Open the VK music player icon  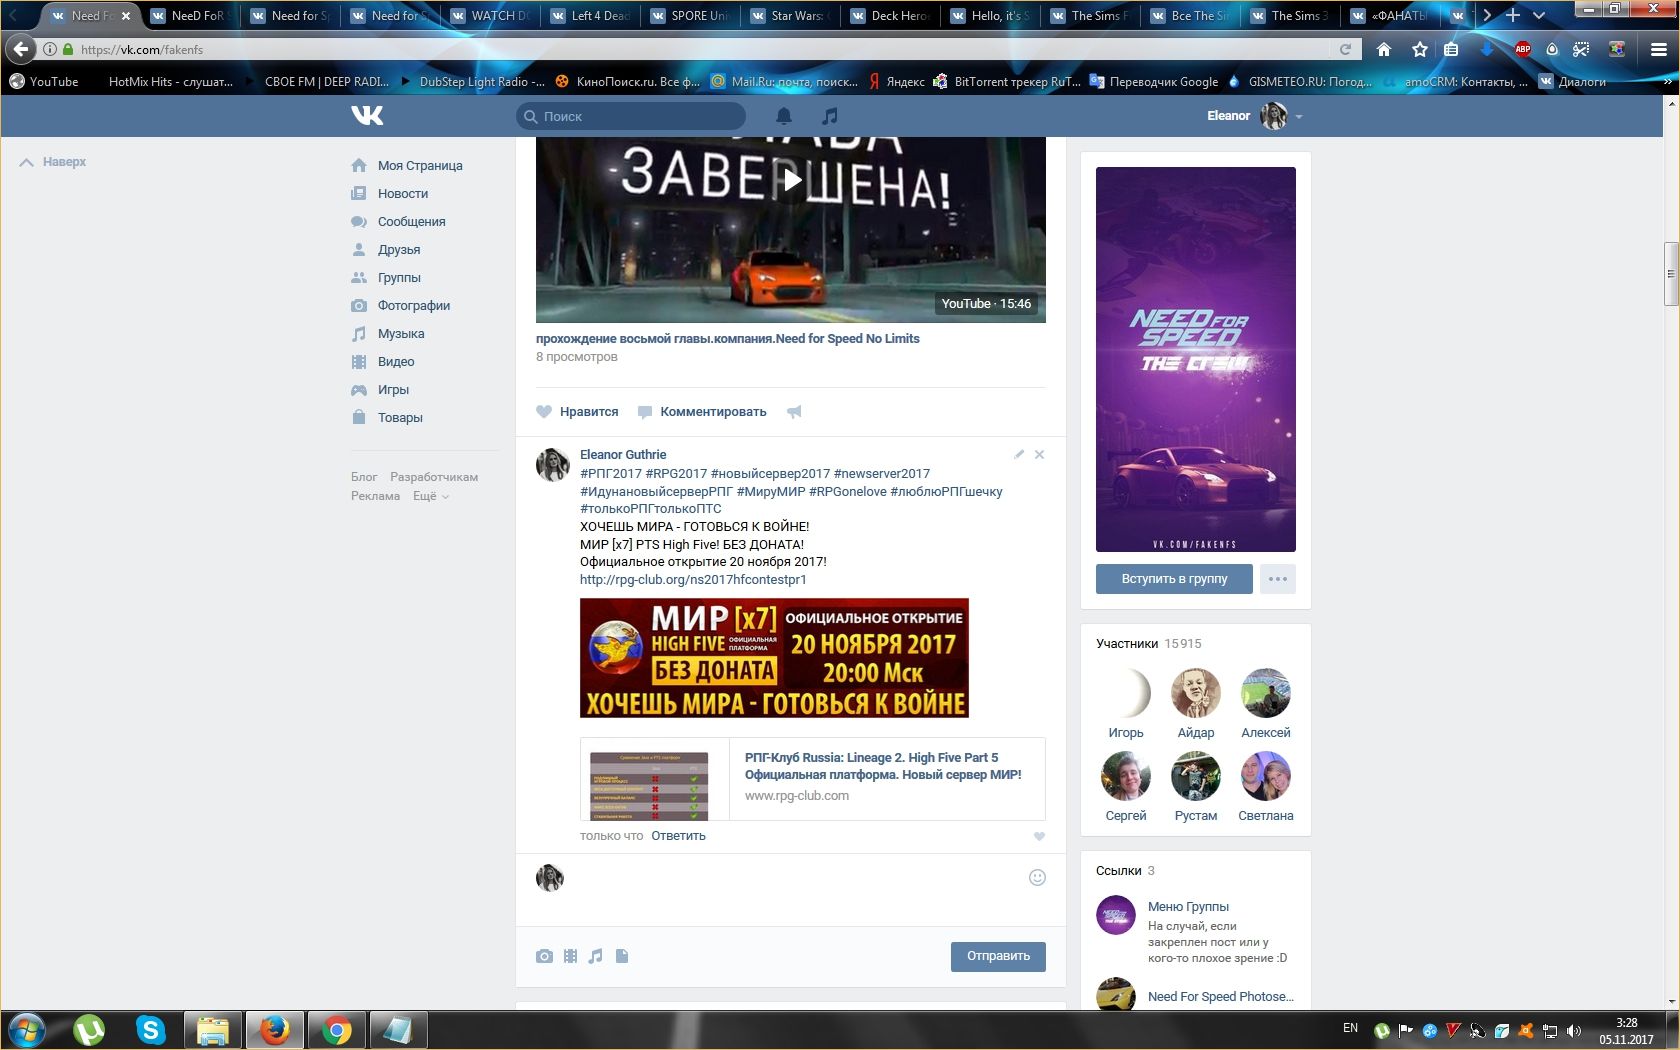coord(828,116)
